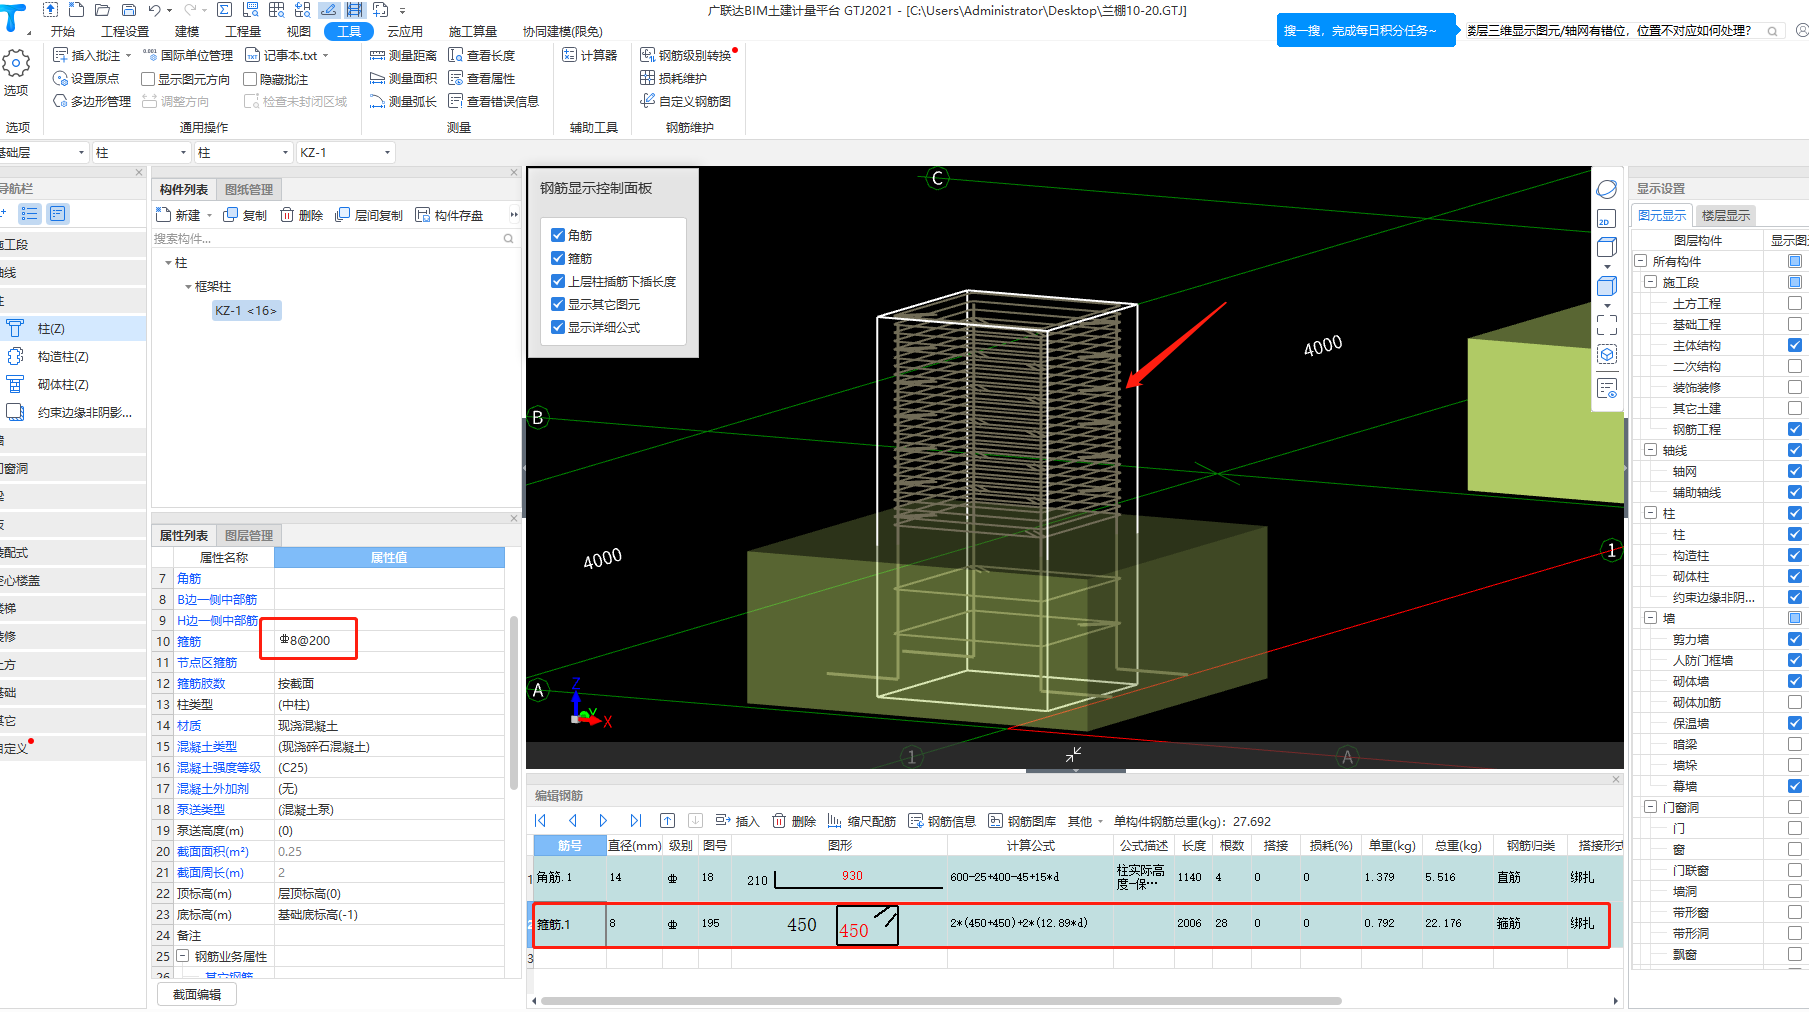Viewport: 1809px width, 1012px height.
Task: Click 截面编辑 button
Action: point(197,994)
